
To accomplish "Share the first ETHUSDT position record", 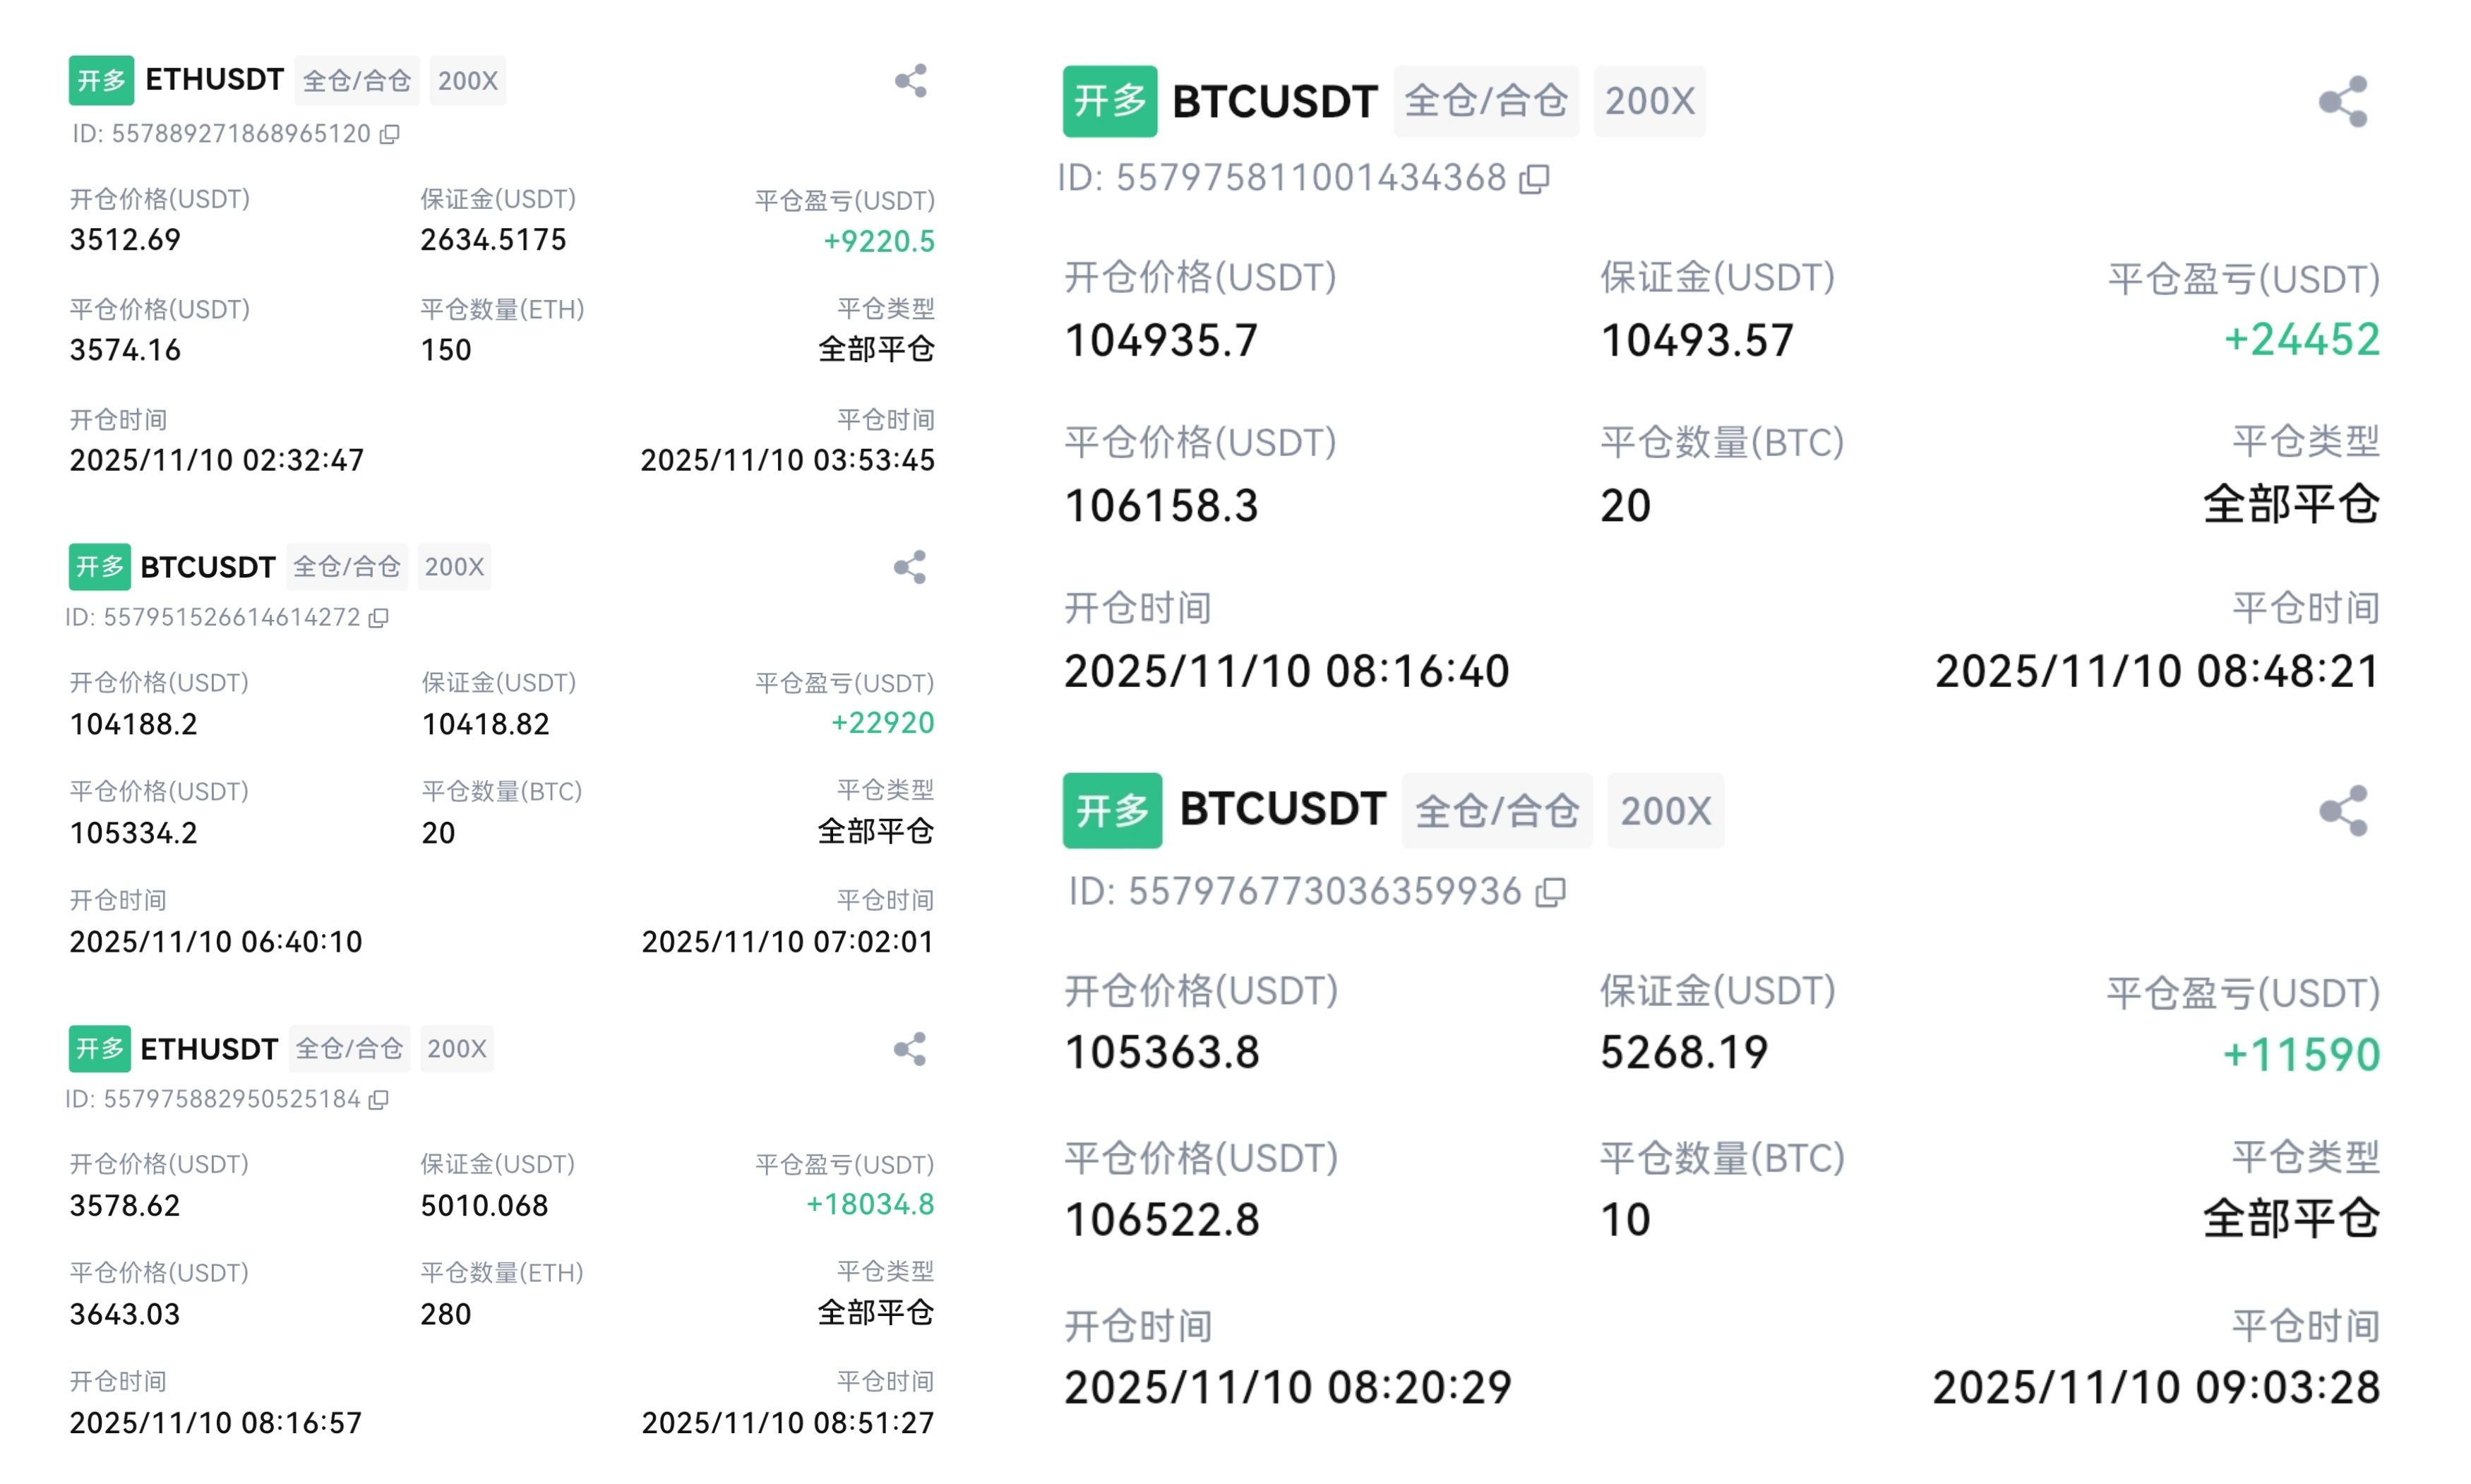I will (910, 80).
